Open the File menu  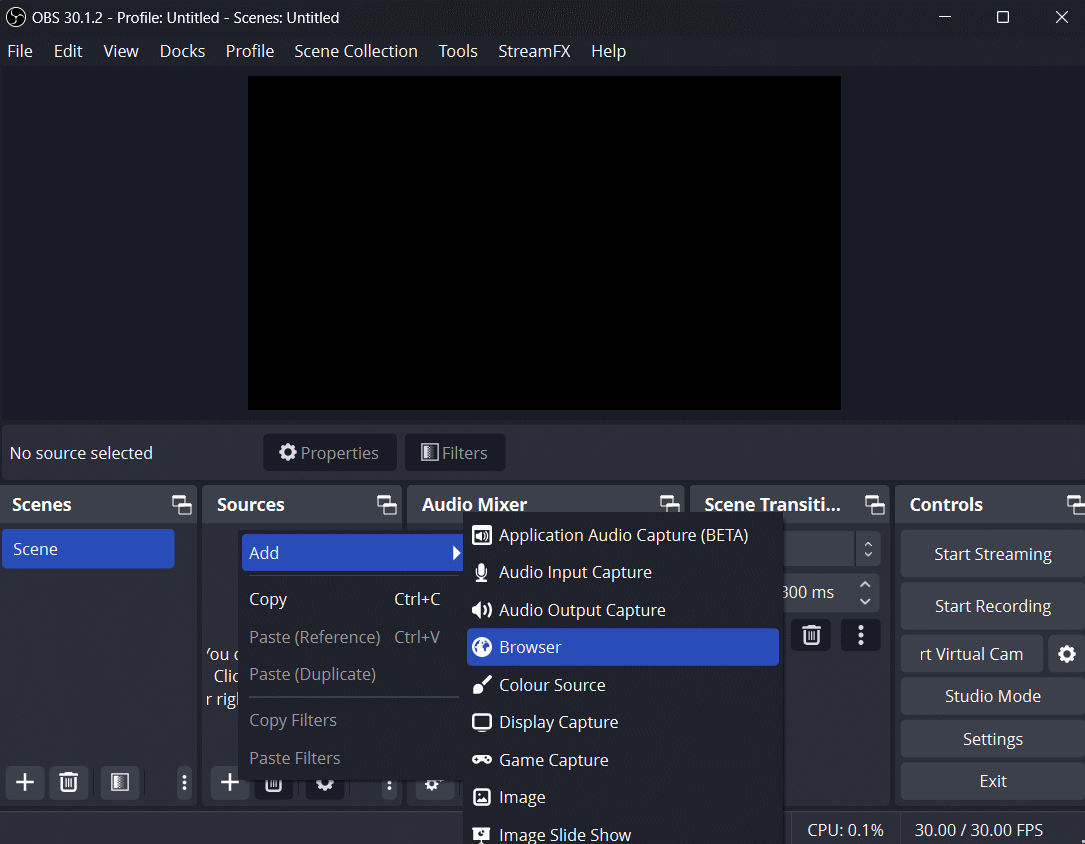click(x=20, y=51)
